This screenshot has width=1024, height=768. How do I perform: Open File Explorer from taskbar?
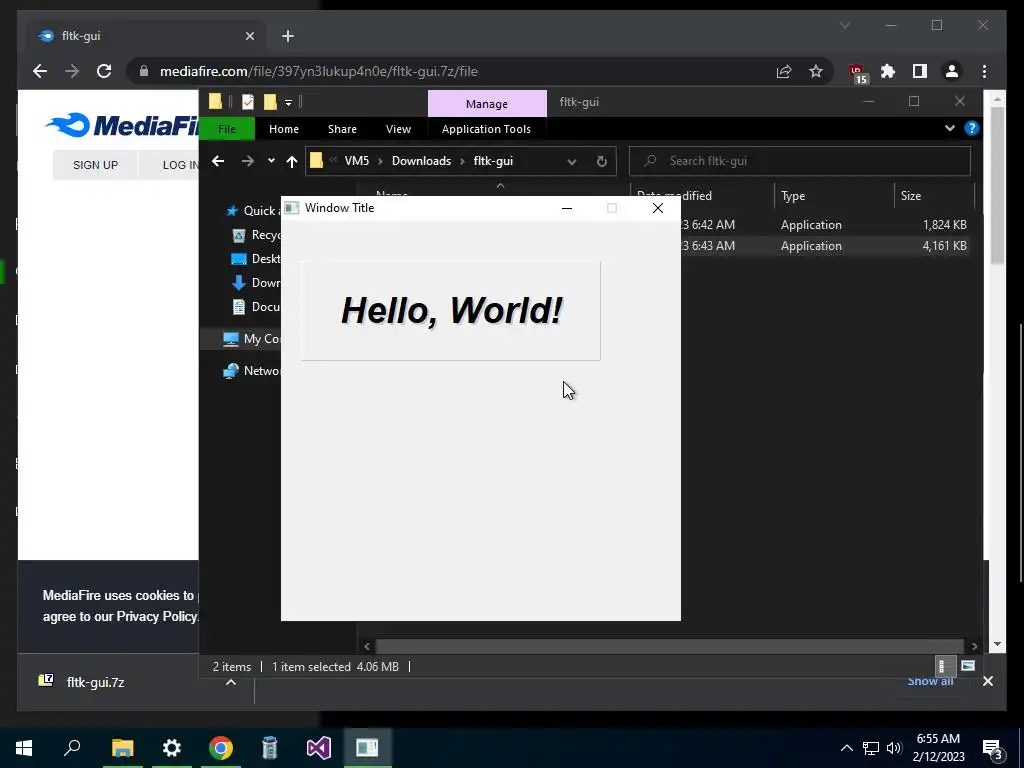click(x=122, y=748)
